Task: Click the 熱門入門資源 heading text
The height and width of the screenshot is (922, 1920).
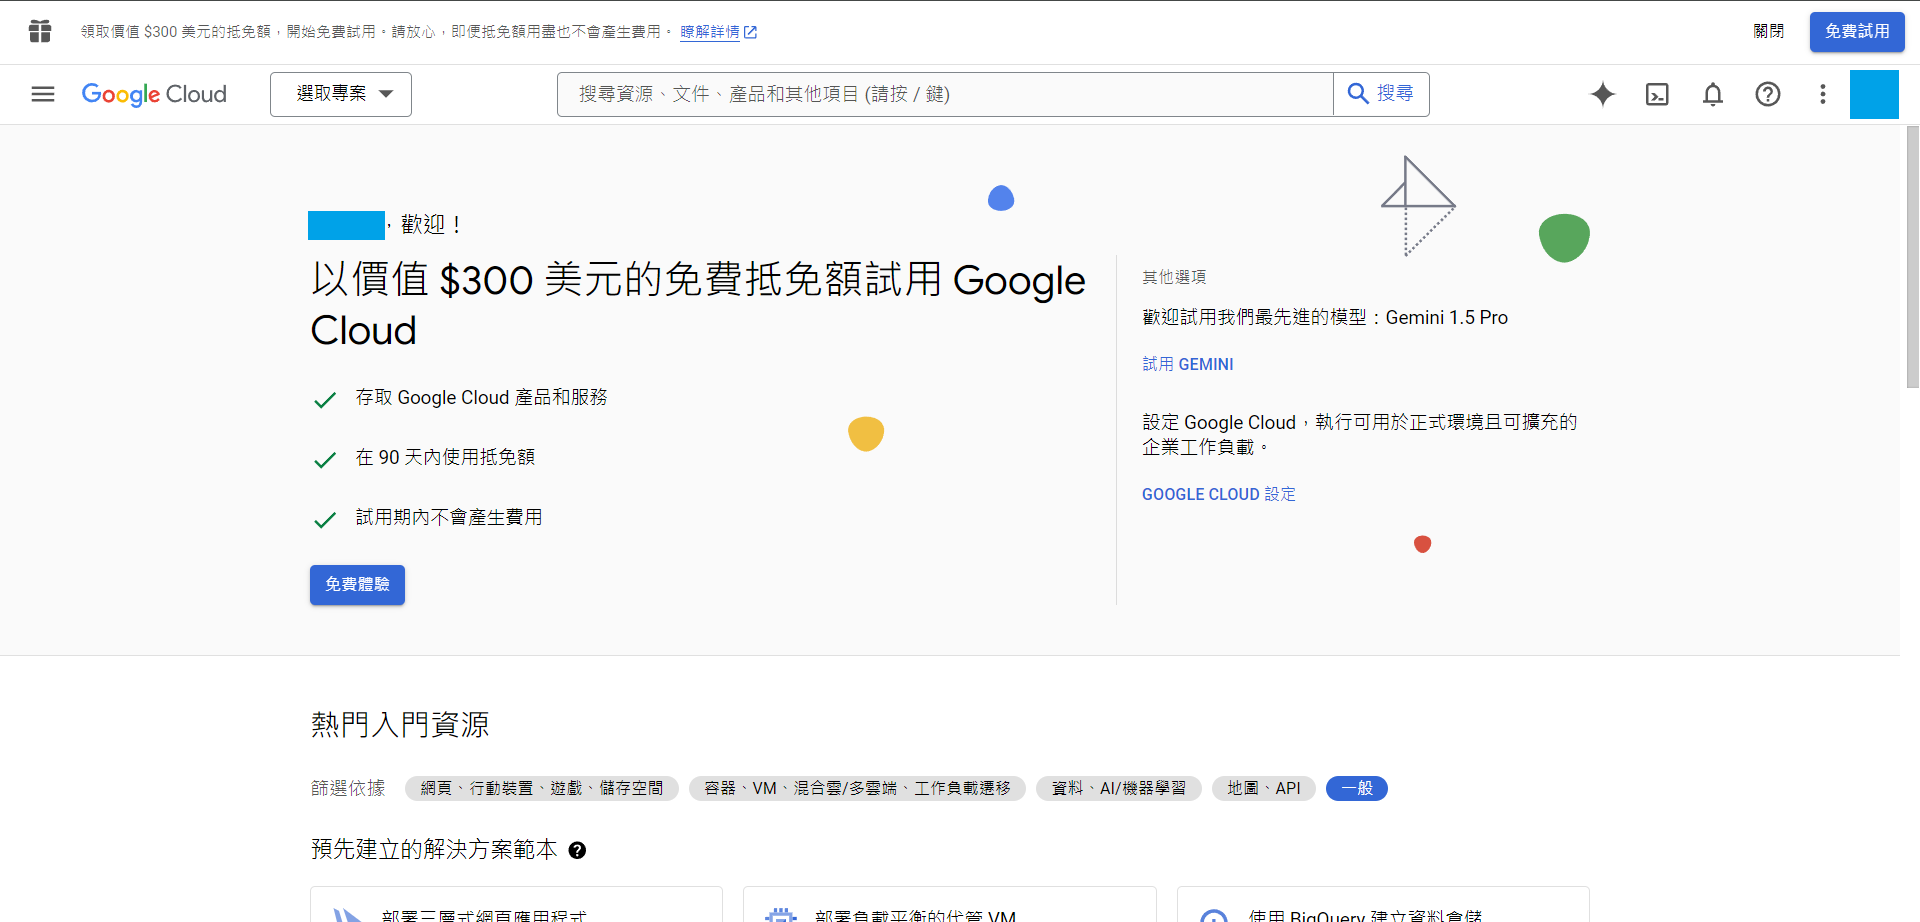Action: 400,725
